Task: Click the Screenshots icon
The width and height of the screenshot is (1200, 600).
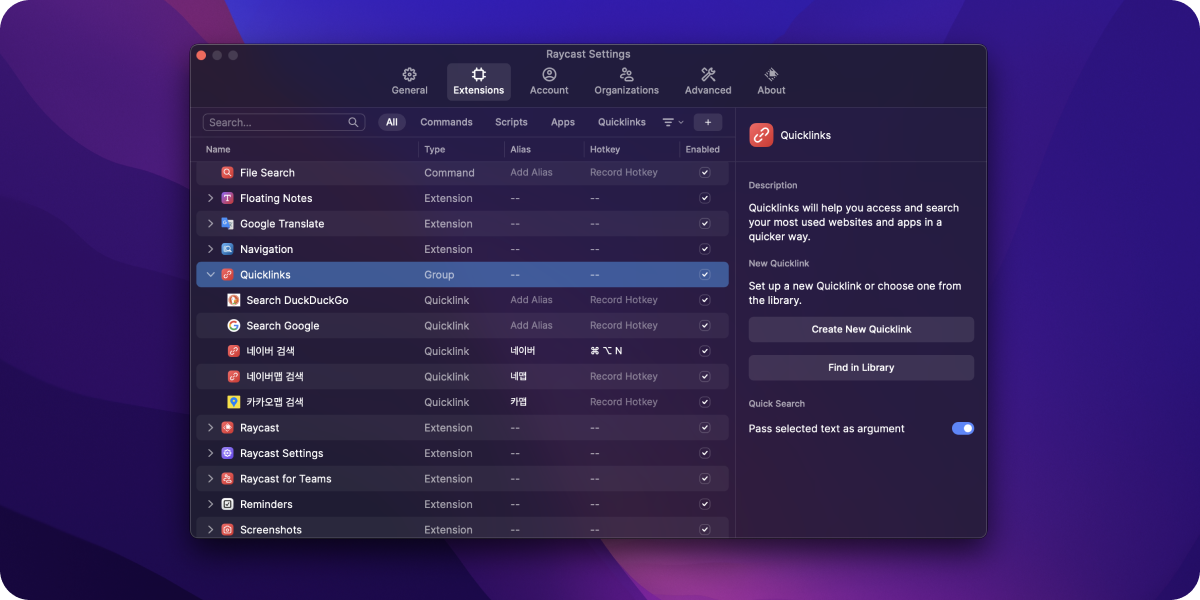Action: [227, 530]
